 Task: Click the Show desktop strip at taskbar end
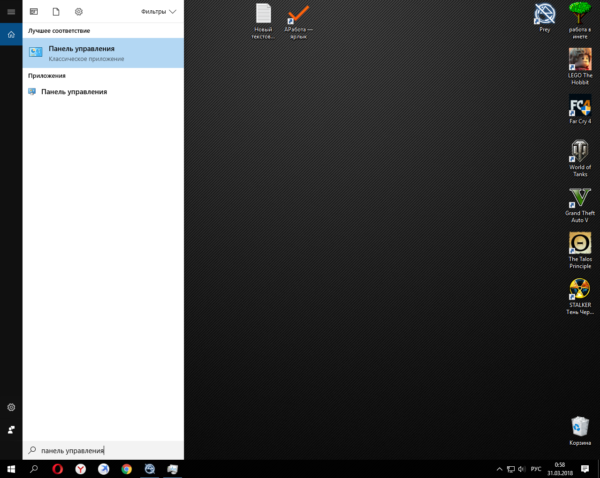tap(598, 469)
